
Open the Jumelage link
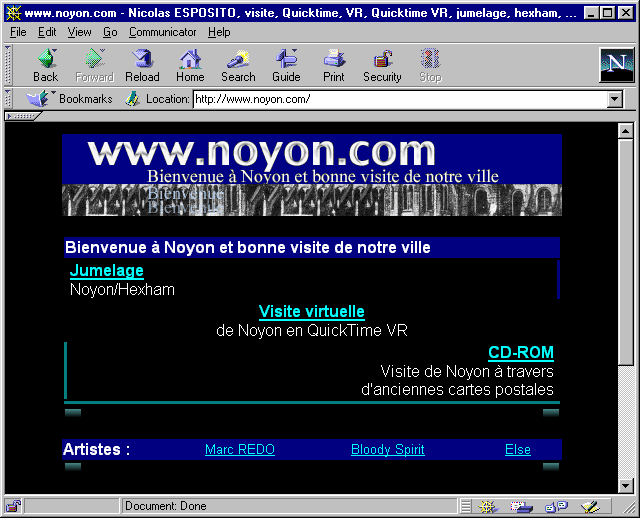click(x=106, y=270)
